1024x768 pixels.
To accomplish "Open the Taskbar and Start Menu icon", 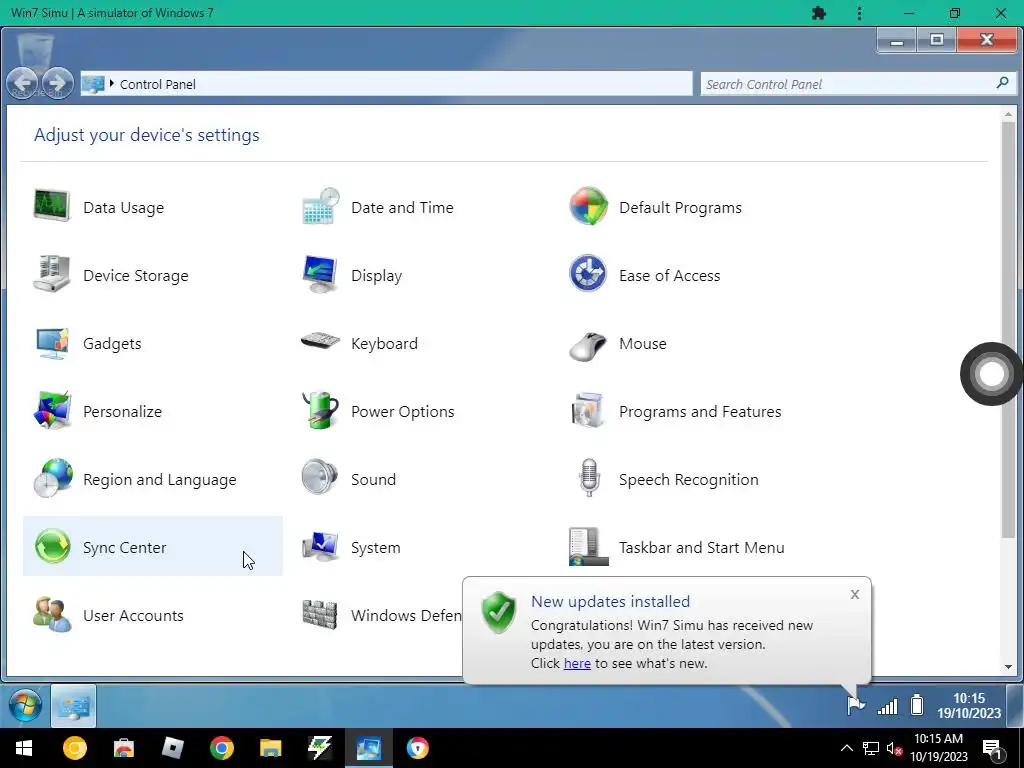I will coord(588,547).
